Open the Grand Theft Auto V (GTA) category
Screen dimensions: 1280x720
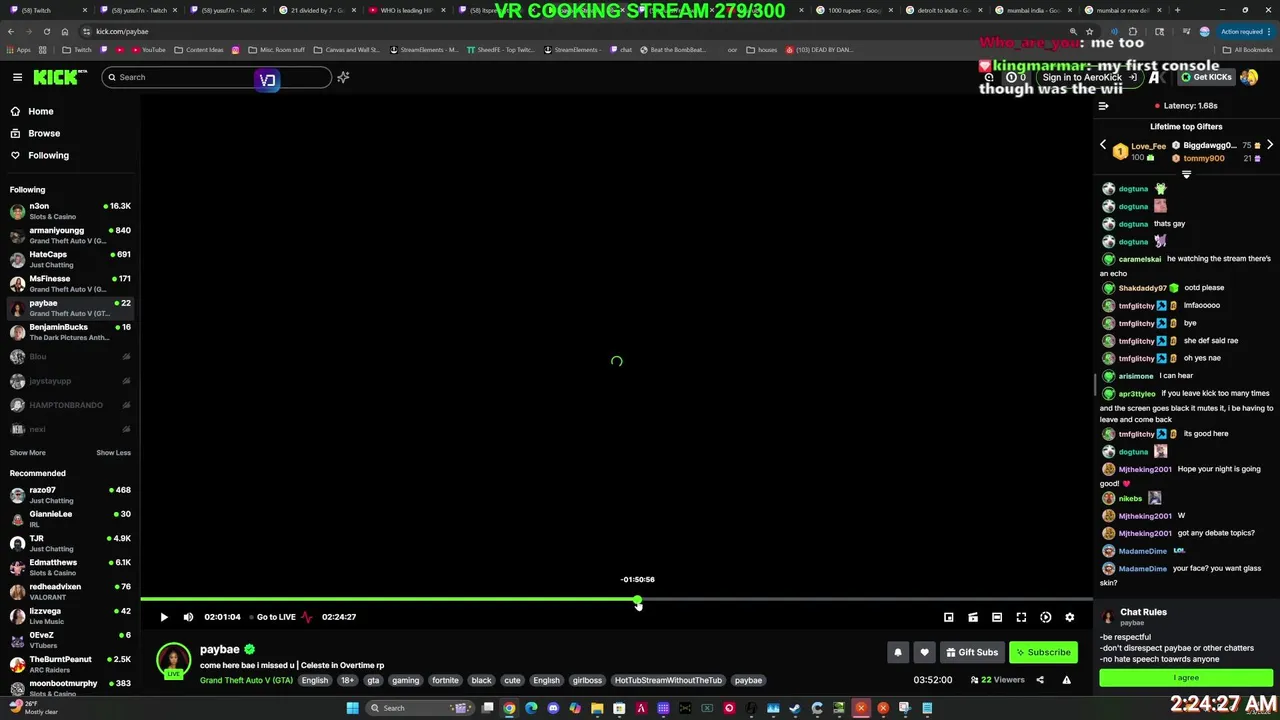point(246,680)
